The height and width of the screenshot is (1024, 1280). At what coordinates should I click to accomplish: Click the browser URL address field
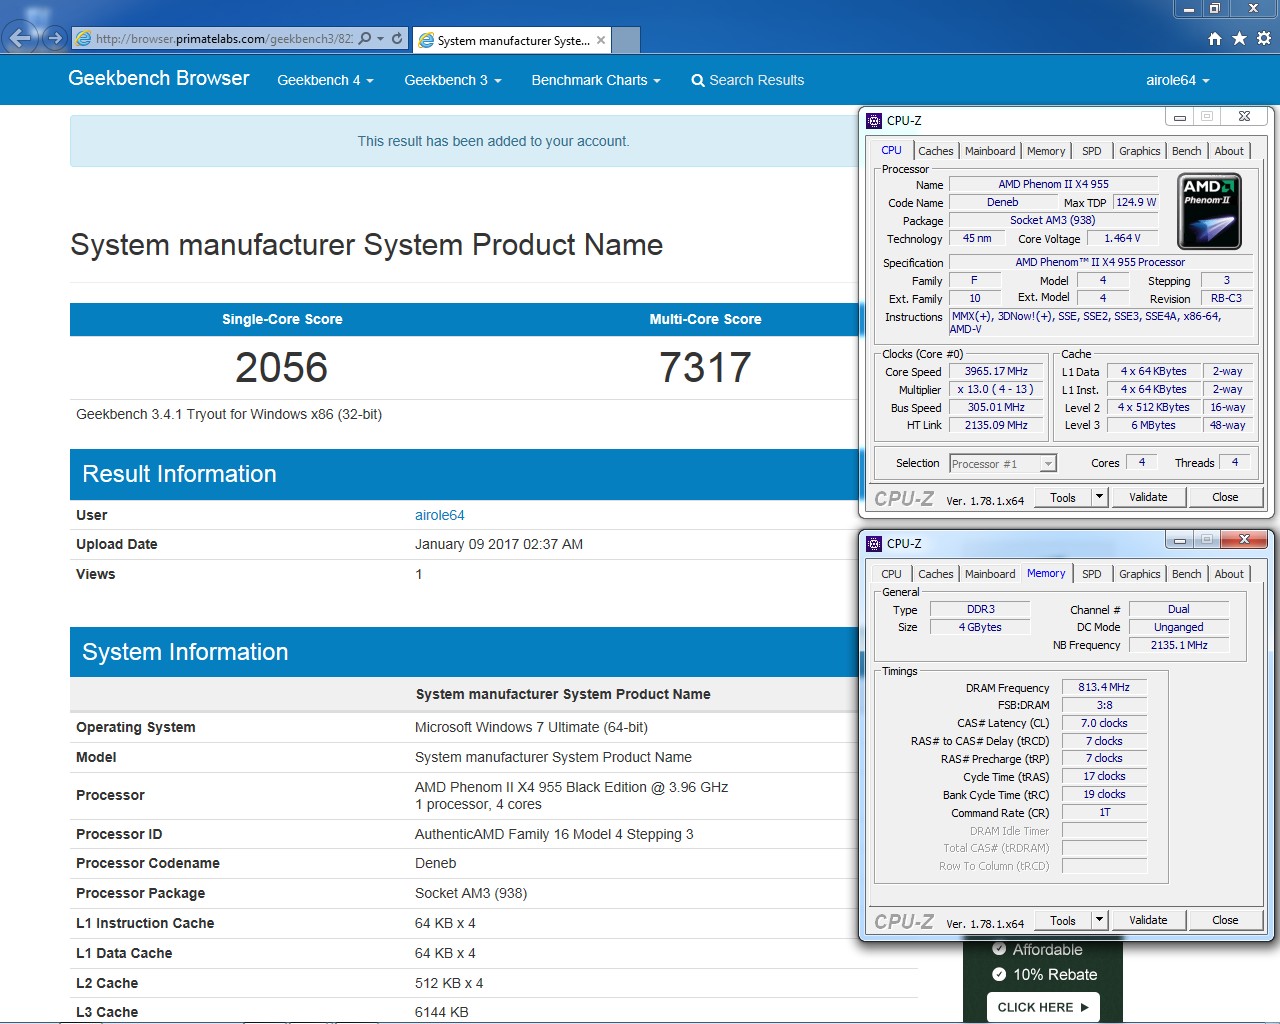coord(224,39)
